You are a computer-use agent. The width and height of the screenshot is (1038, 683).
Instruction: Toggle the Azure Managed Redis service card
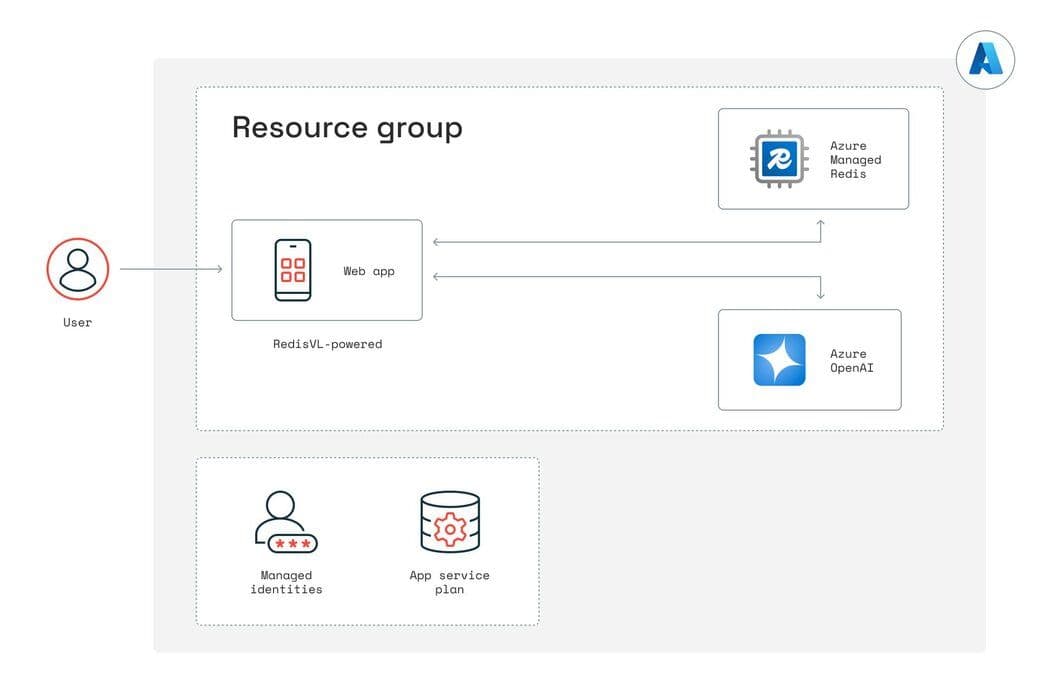coord(813,158)
